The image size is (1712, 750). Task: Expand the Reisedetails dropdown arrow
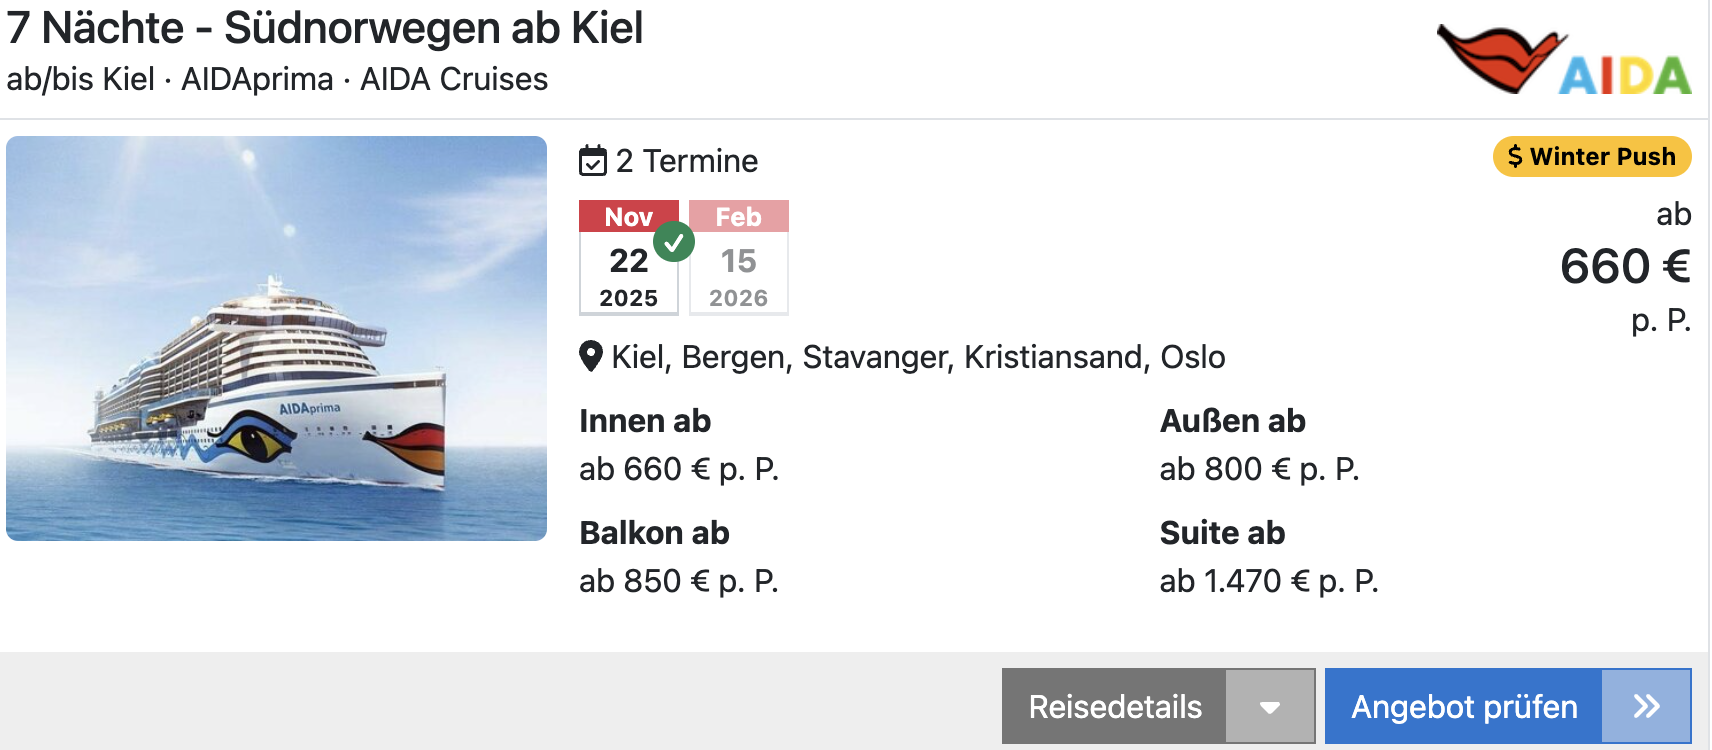tap(1270, 707)
